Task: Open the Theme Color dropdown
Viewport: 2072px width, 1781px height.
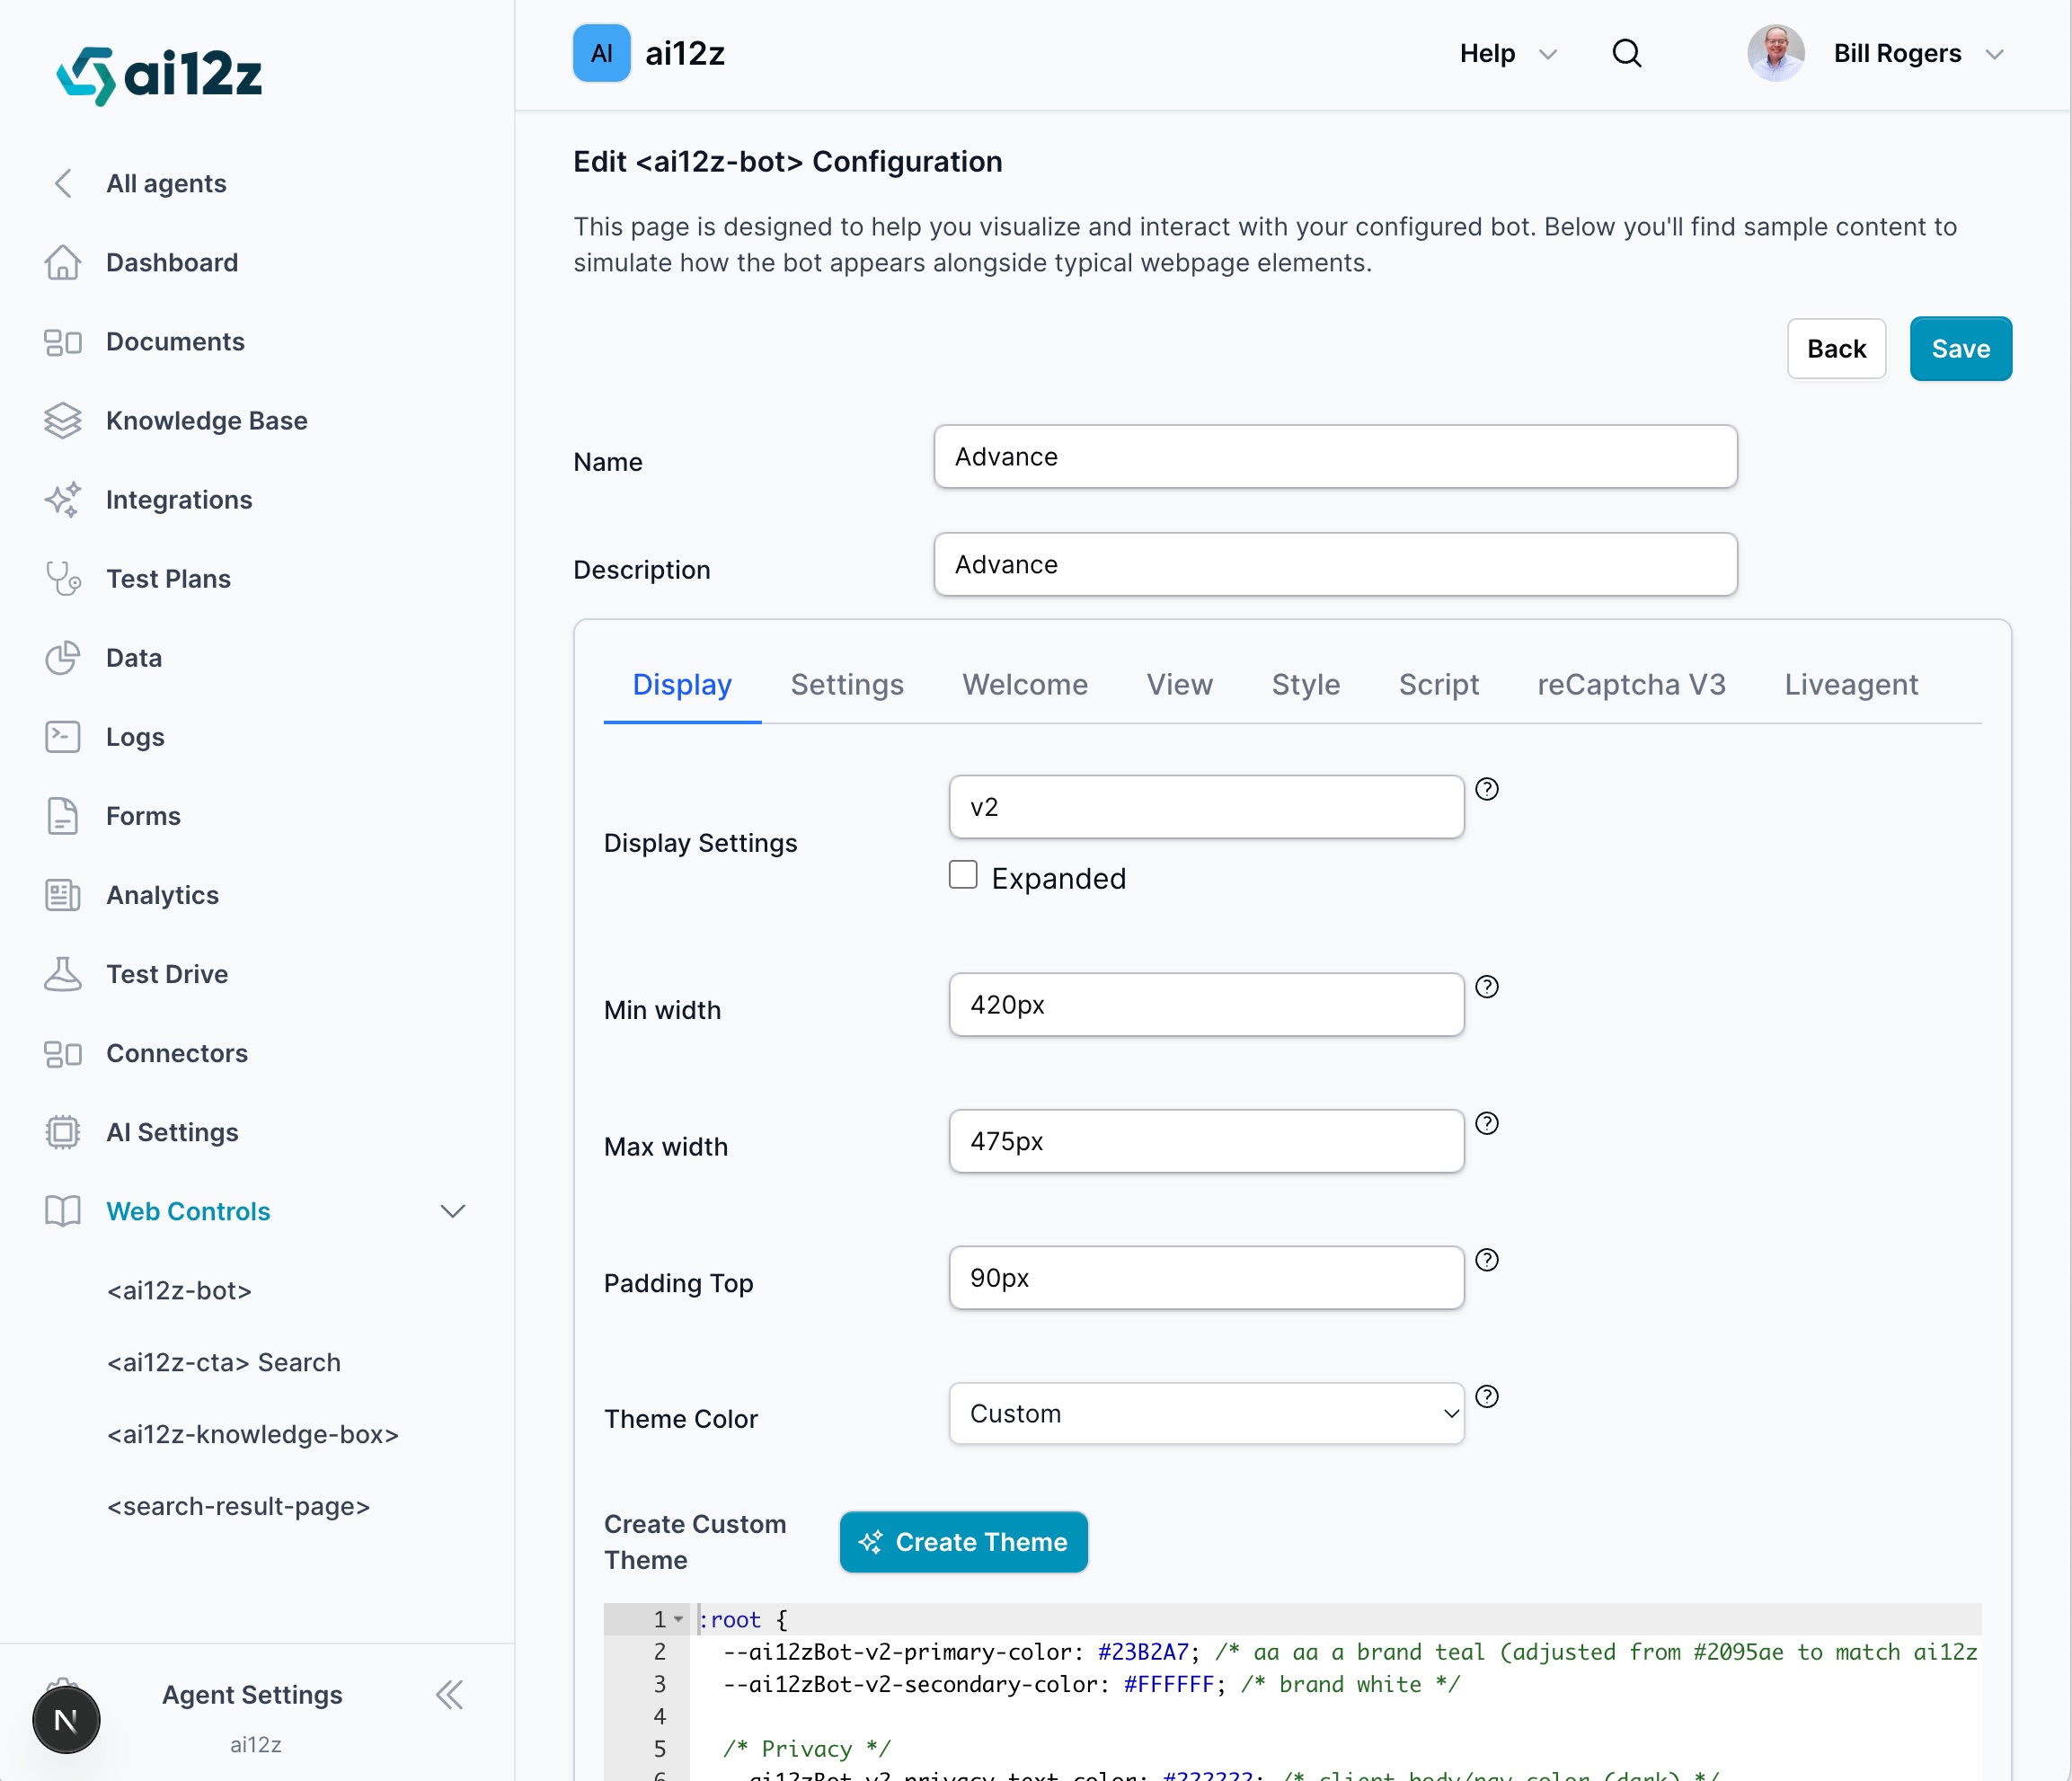Action: click(x=1205, y=1413)
